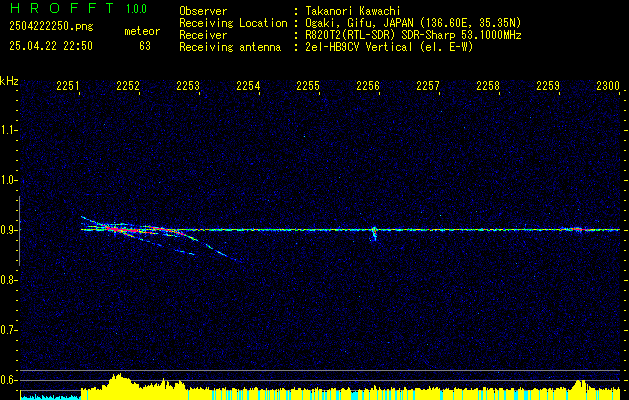The height and width of the screenshot is (400, 629).
Task: Click the 2el-HB9CV Vertical antenna value
Action: pos(389,47)
